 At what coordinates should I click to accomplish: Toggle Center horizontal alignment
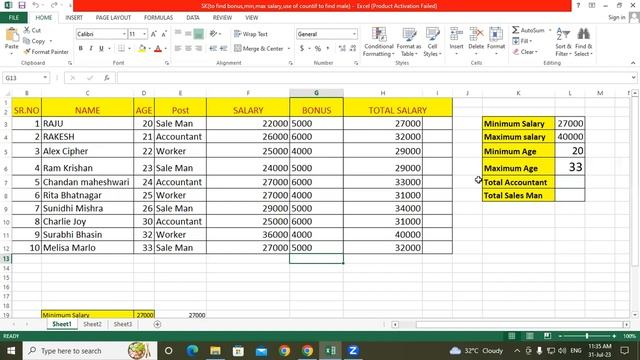tap(188, 49)
